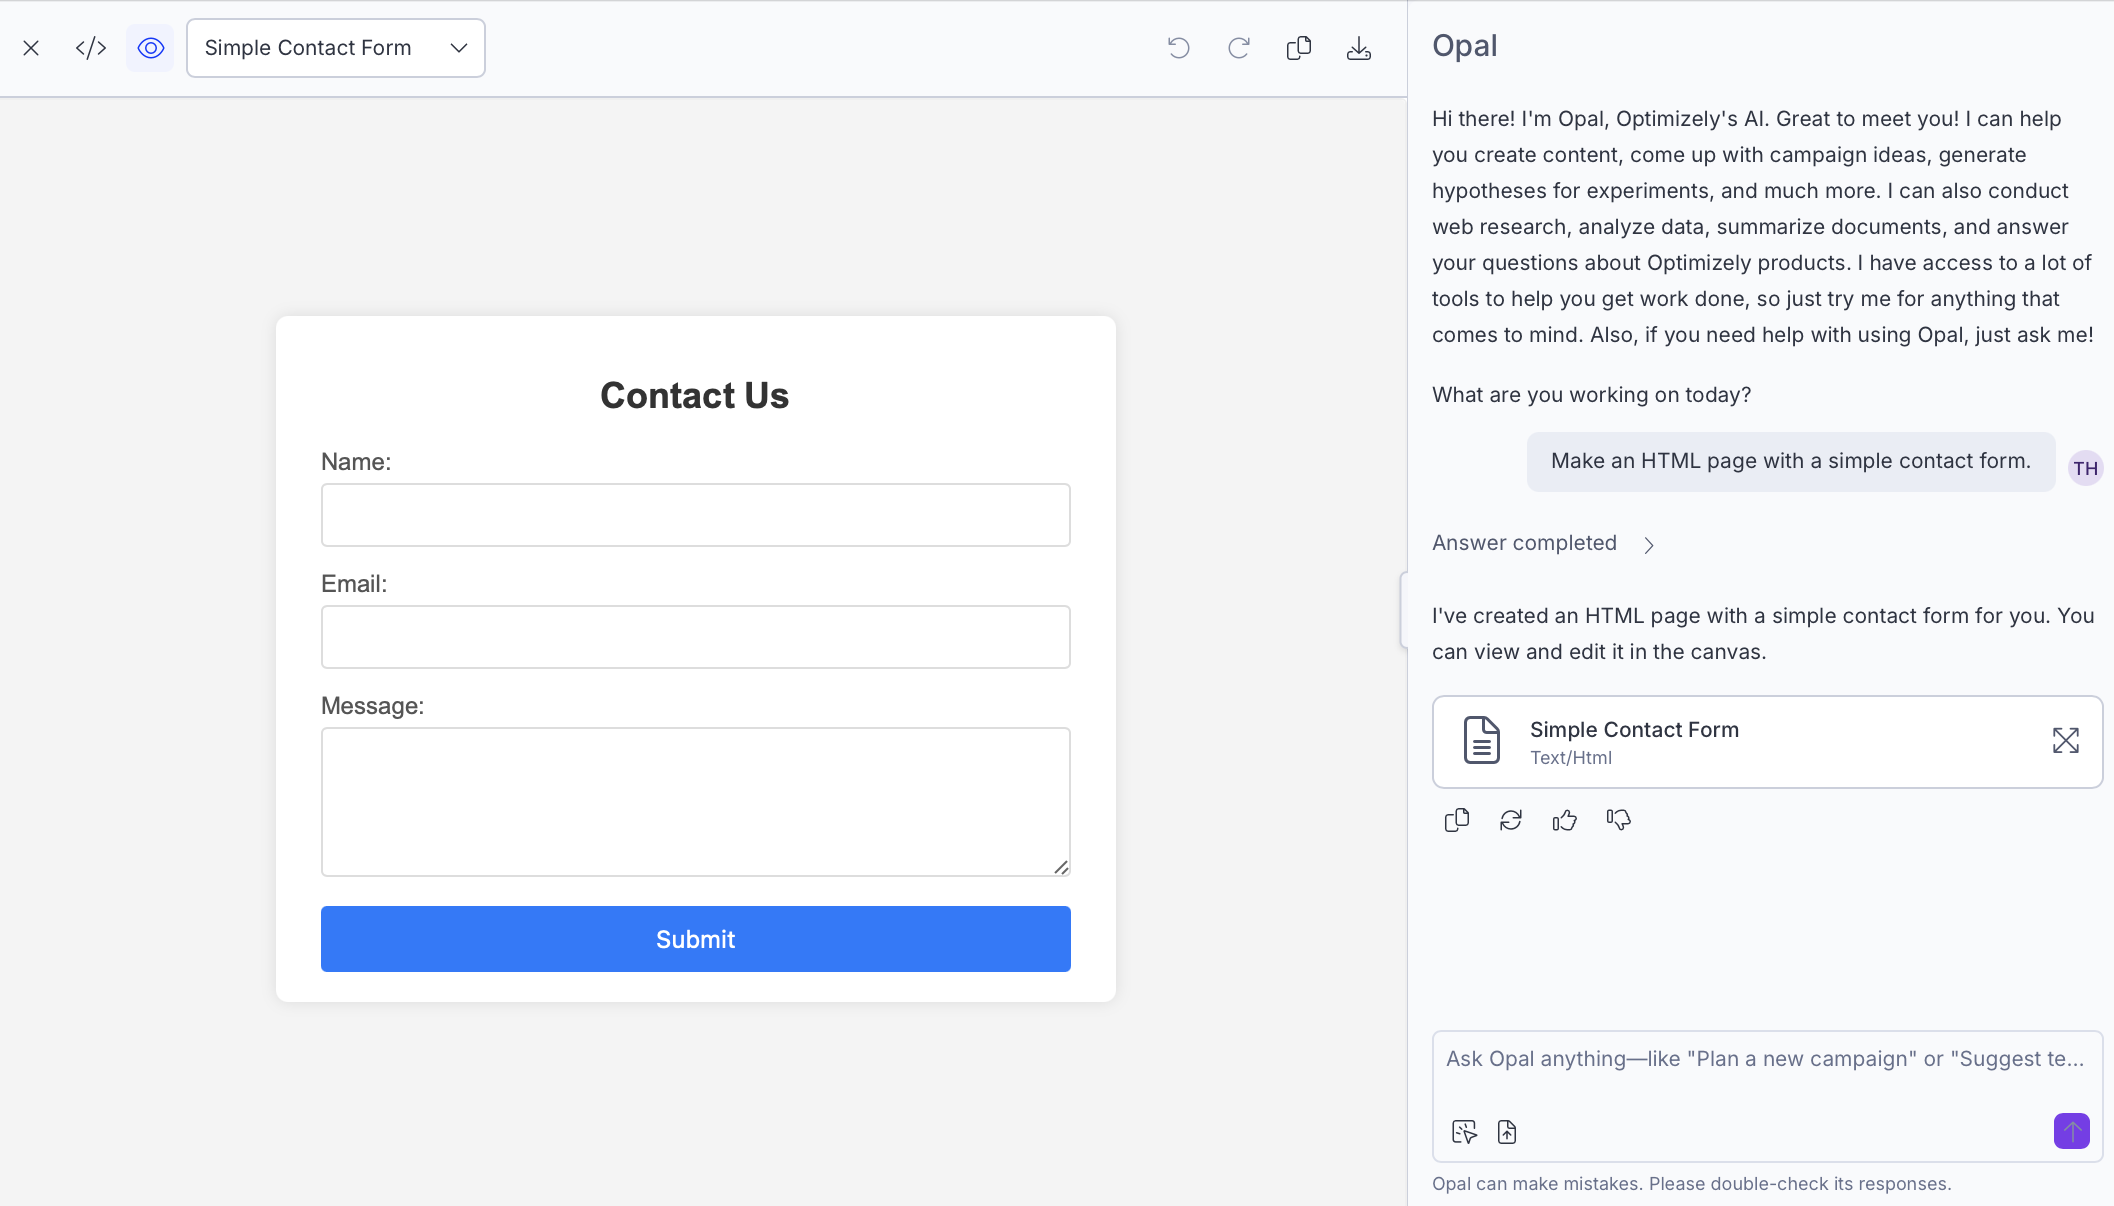Expand the artifact to full screen
The width and height of the screenshot is (2114, 1206).
(x=2065, y=741)
